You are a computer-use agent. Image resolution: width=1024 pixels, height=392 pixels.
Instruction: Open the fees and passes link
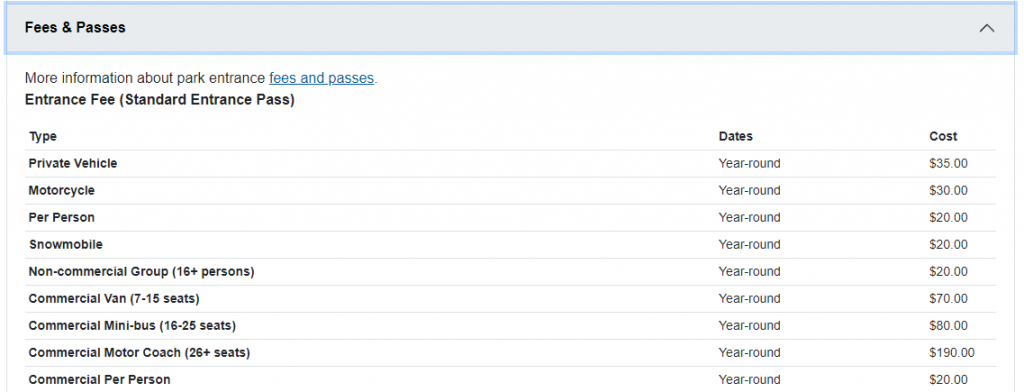[x=321, y=78]
